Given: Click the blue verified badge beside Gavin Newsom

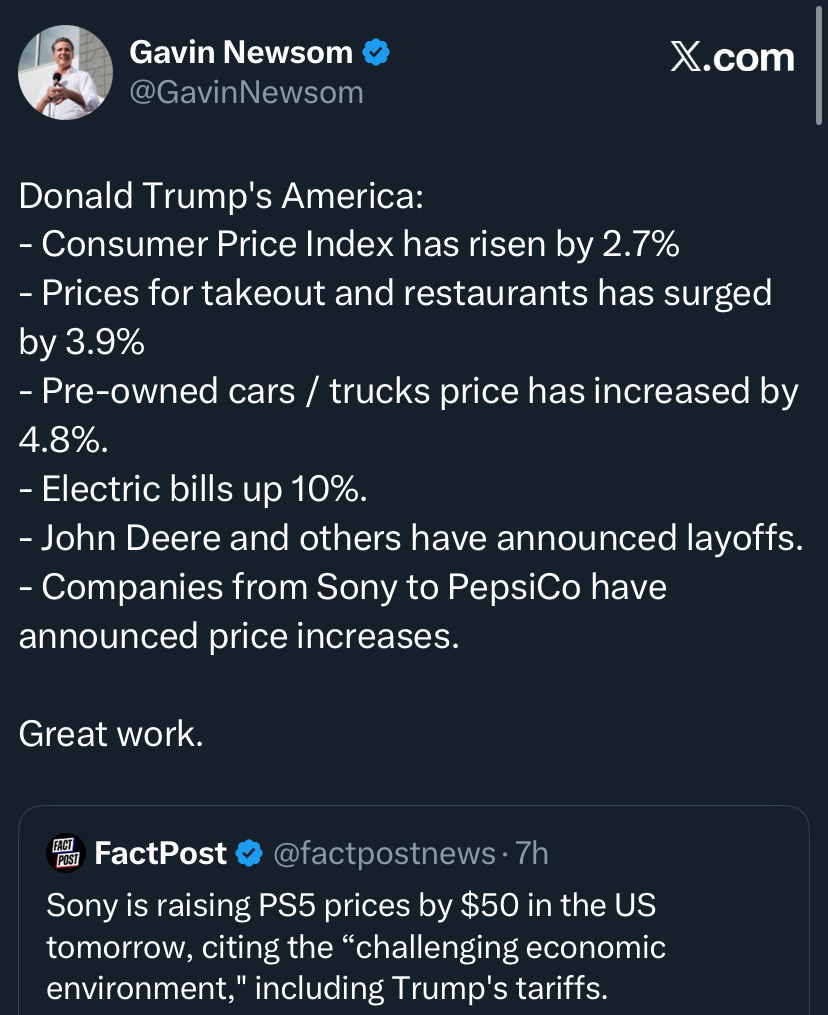Looking at the screenshot, I should click(375, 53).
